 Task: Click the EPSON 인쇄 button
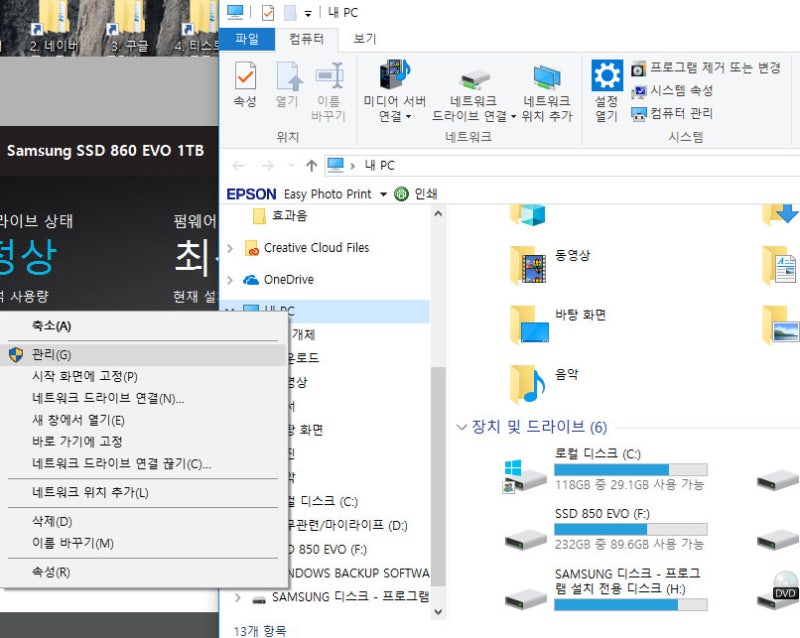click(416, 194)
